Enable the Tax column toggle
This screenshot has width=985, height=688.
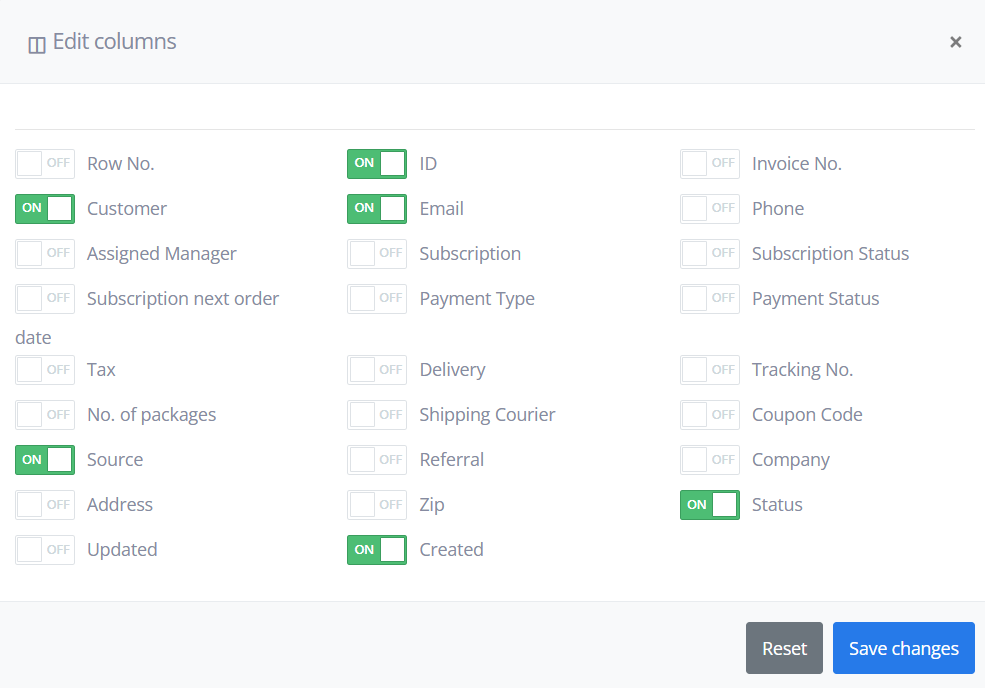coord(45,370)
